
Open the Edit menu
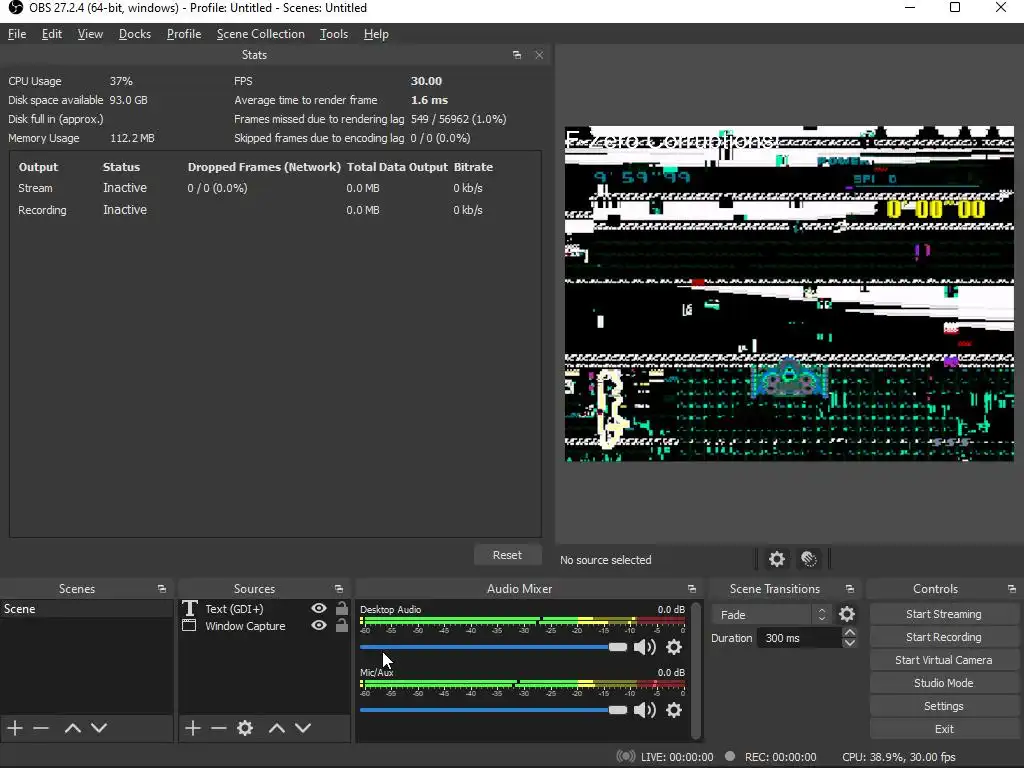click(x=52, y=34)
